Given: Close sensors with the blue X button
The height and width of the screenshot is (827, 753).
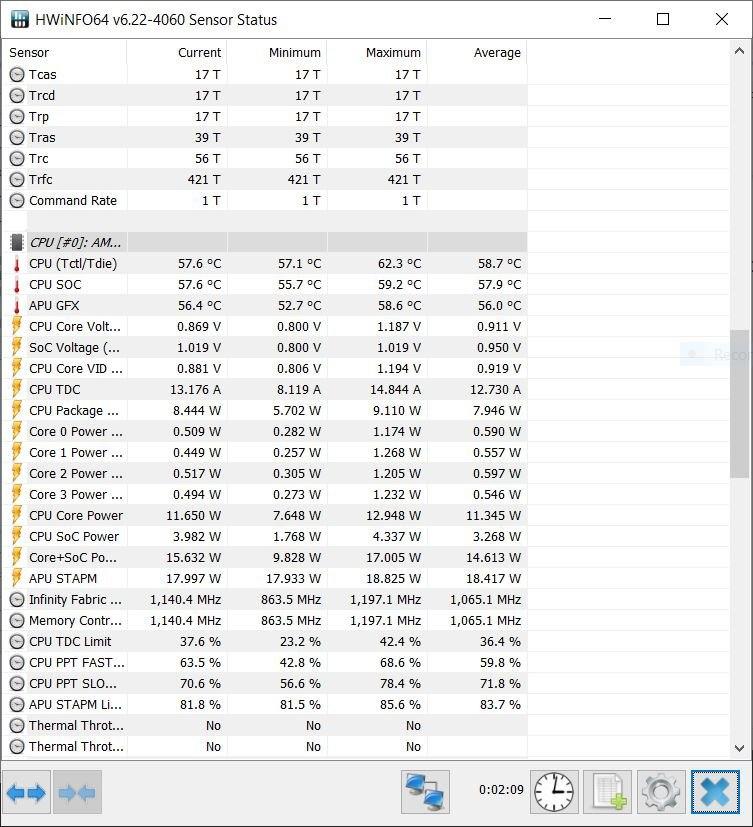Looking at the screenshot, I should [x=715, y=793].
